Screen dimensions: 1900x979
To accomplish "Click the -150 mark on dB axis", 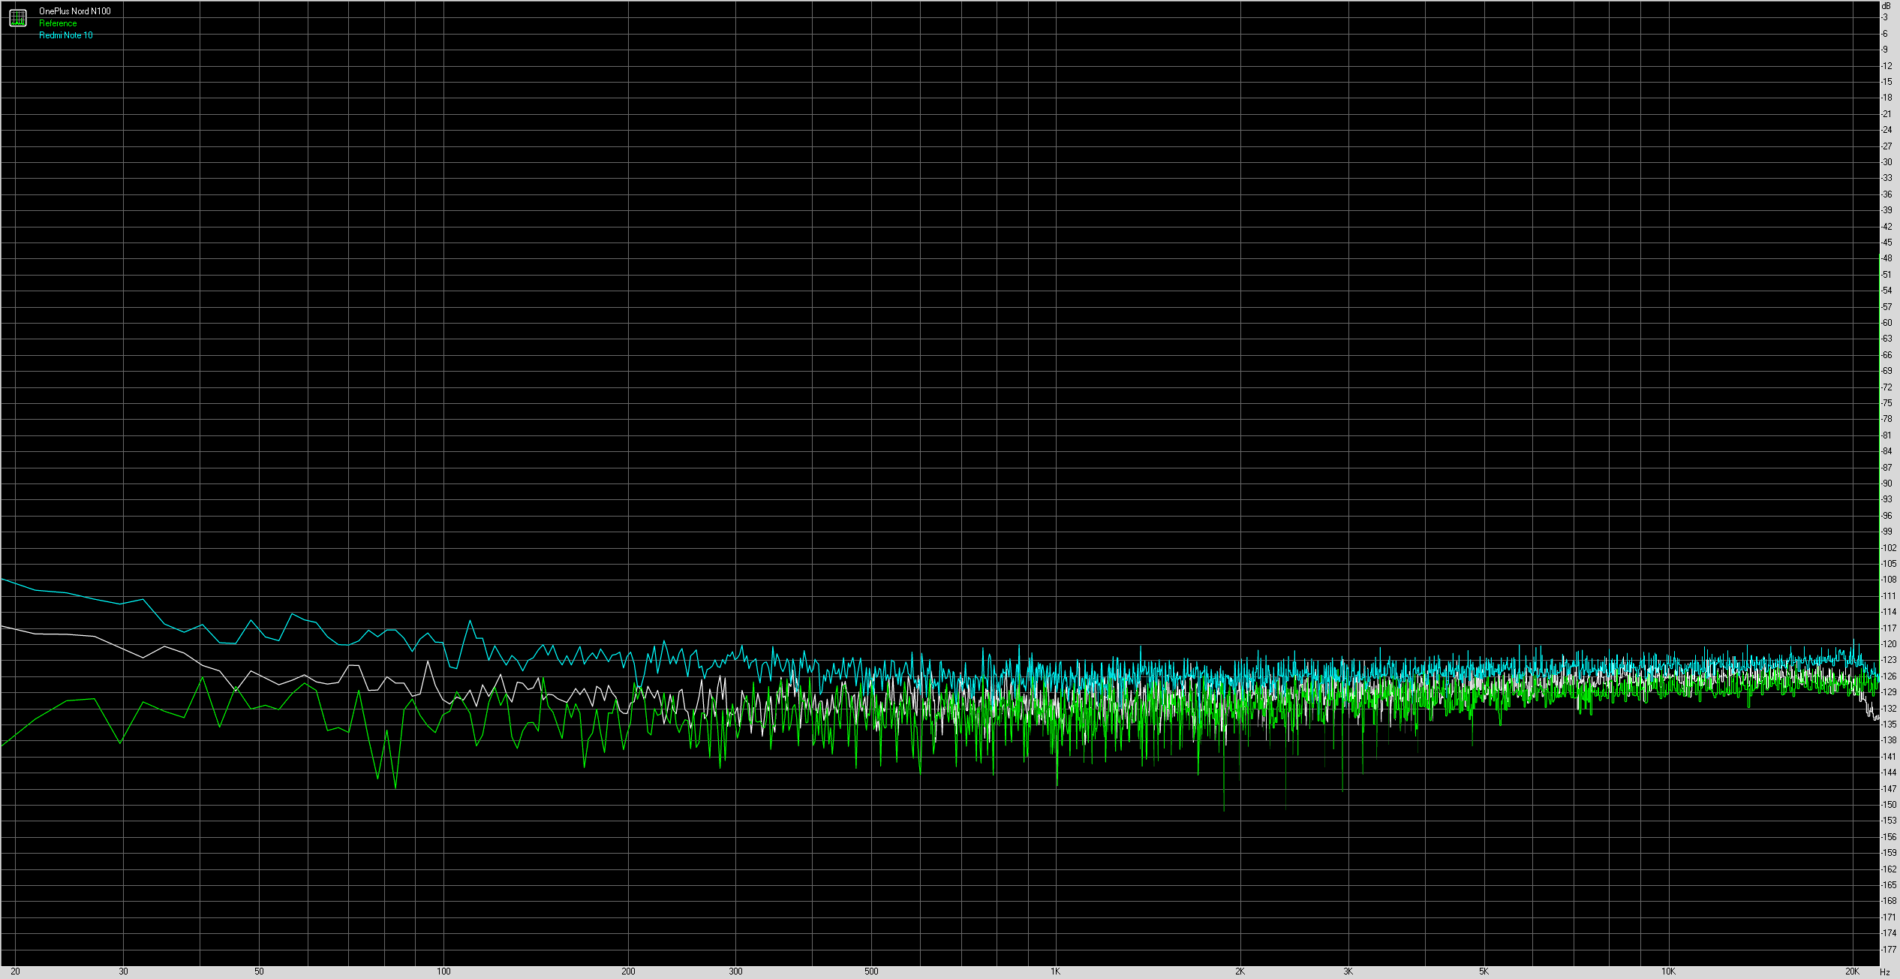I will pos(1887,805).
